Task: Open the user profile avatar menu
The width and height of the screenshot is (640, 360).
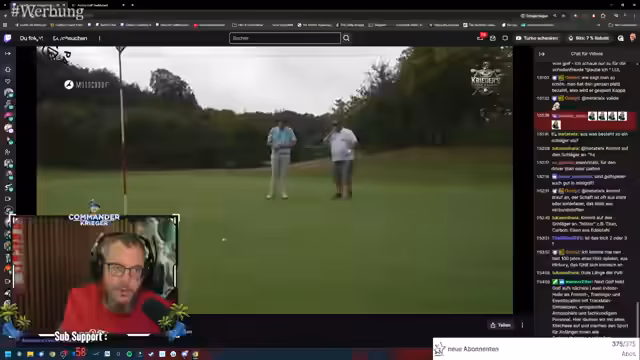Action: pyautogui.click(x=632, y=38)
